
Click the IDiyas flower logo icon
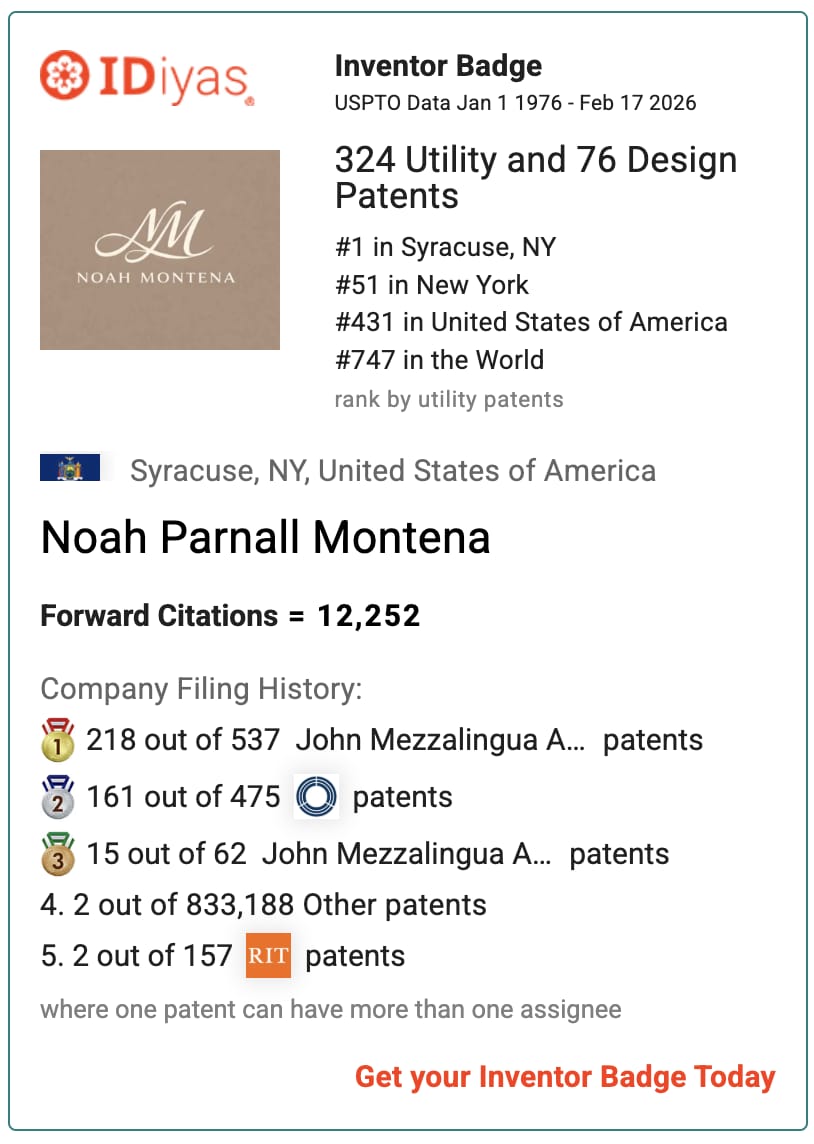coord(64,75)
